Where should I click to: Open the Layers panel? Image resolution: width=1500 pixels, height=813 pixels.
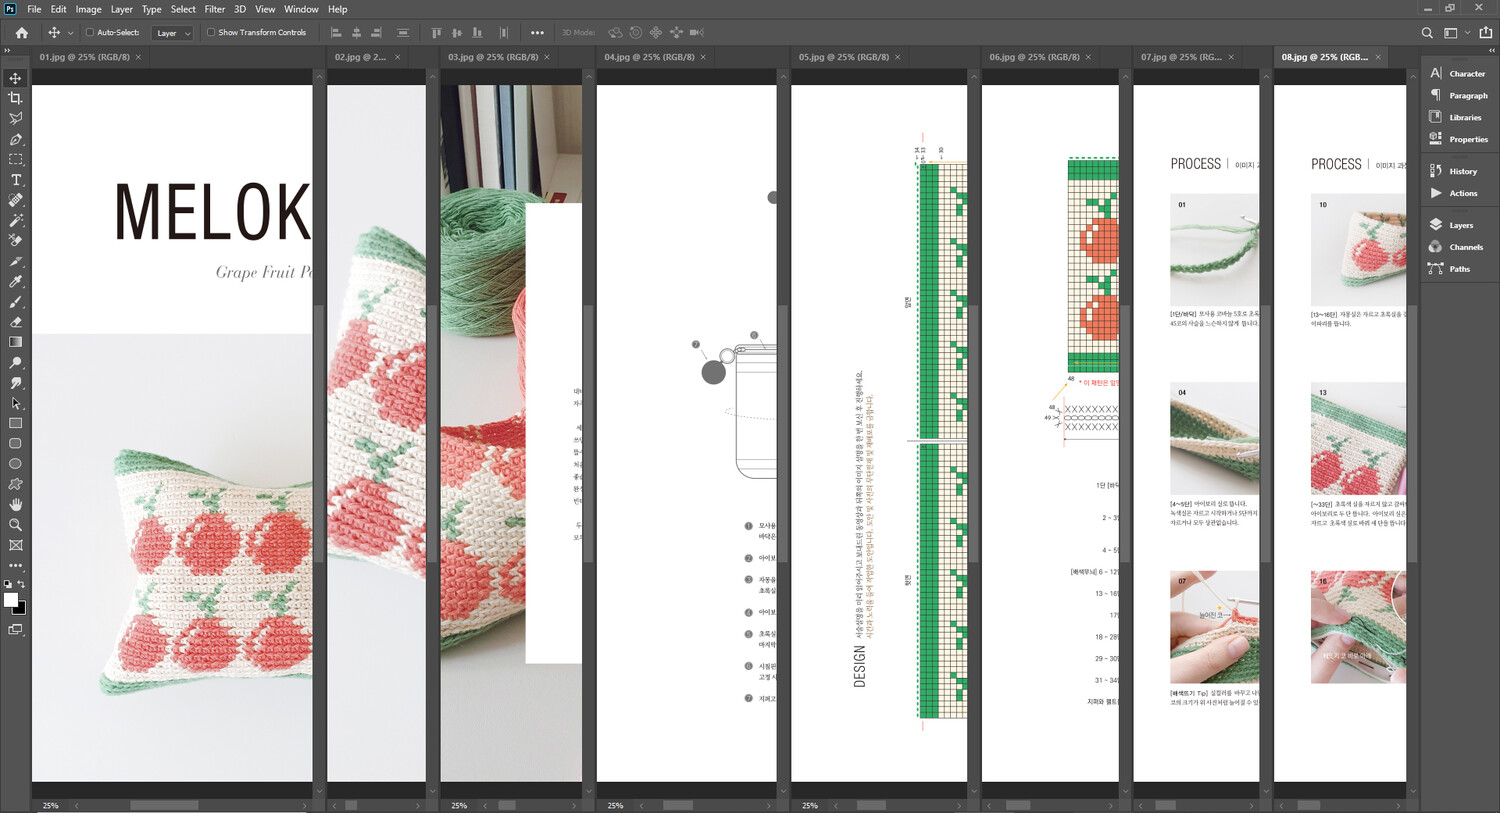1460,225
